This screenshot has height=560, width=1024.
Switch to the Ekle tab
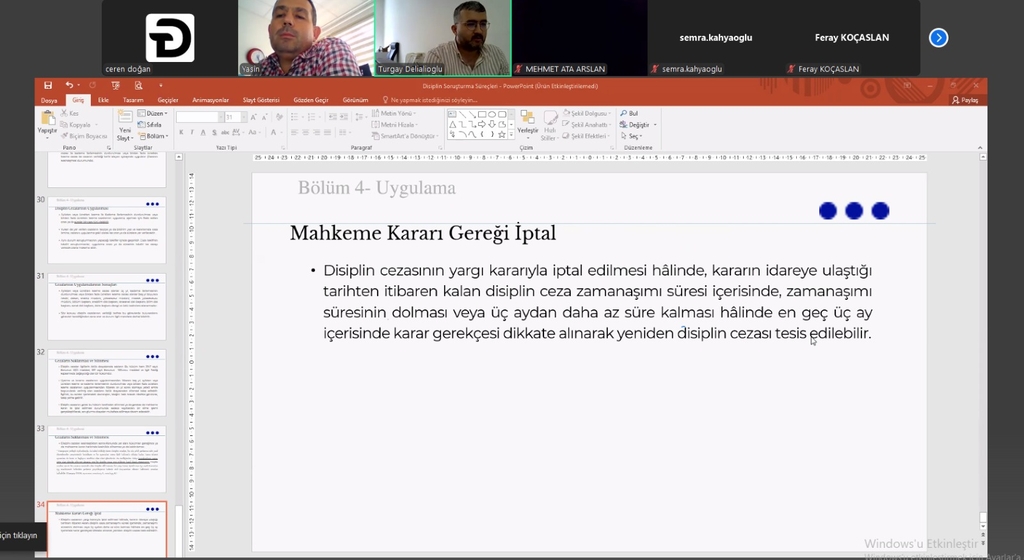click(x=103, y=101)
